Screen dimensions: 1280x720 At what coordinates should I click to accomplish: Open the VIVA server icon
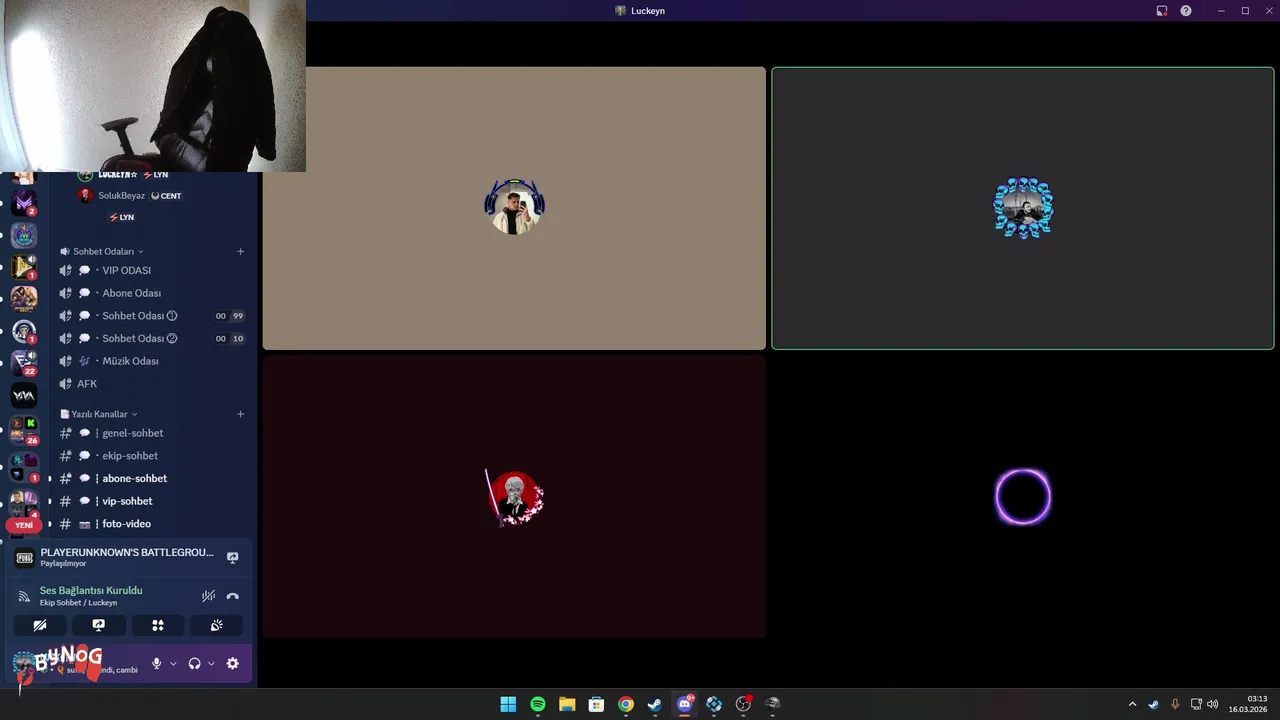coord(24,396)
